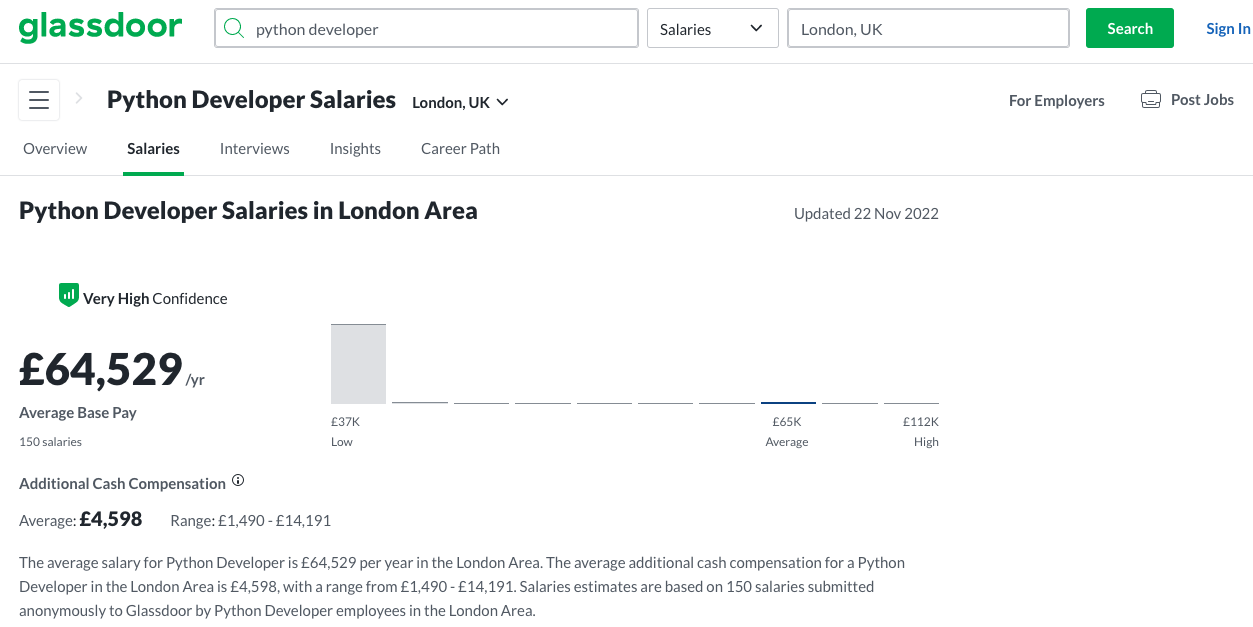Image resolution: width=1253 pixels, height=627 pixels.
Task: Click the Python Developer Salaries heading
Action: 252,100
